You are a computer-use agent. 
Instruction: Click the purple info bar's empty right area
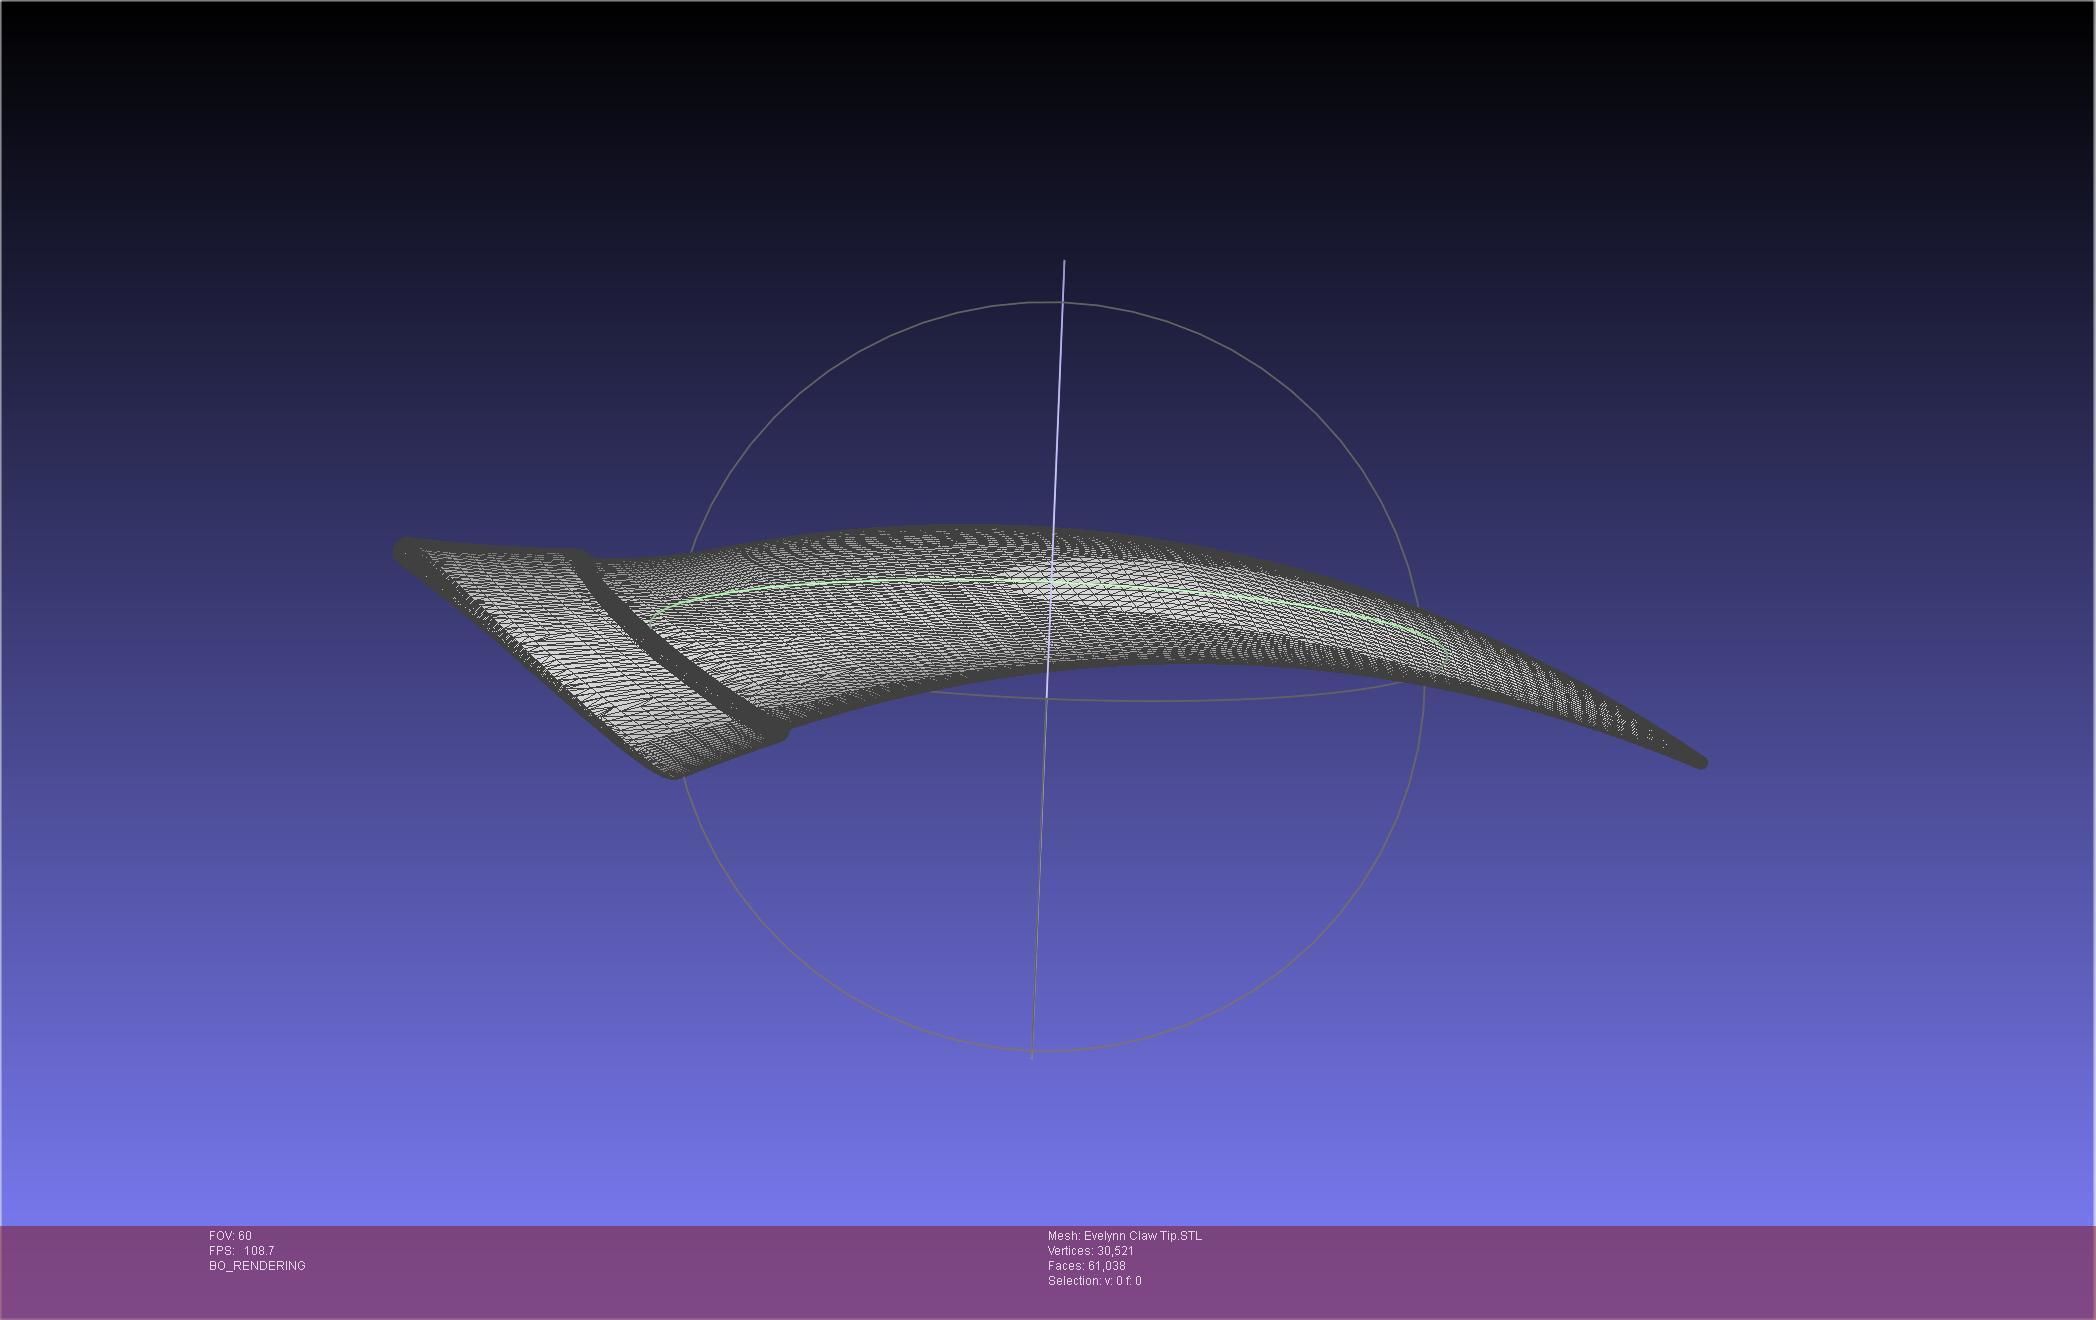(x=1700, y=1272)
